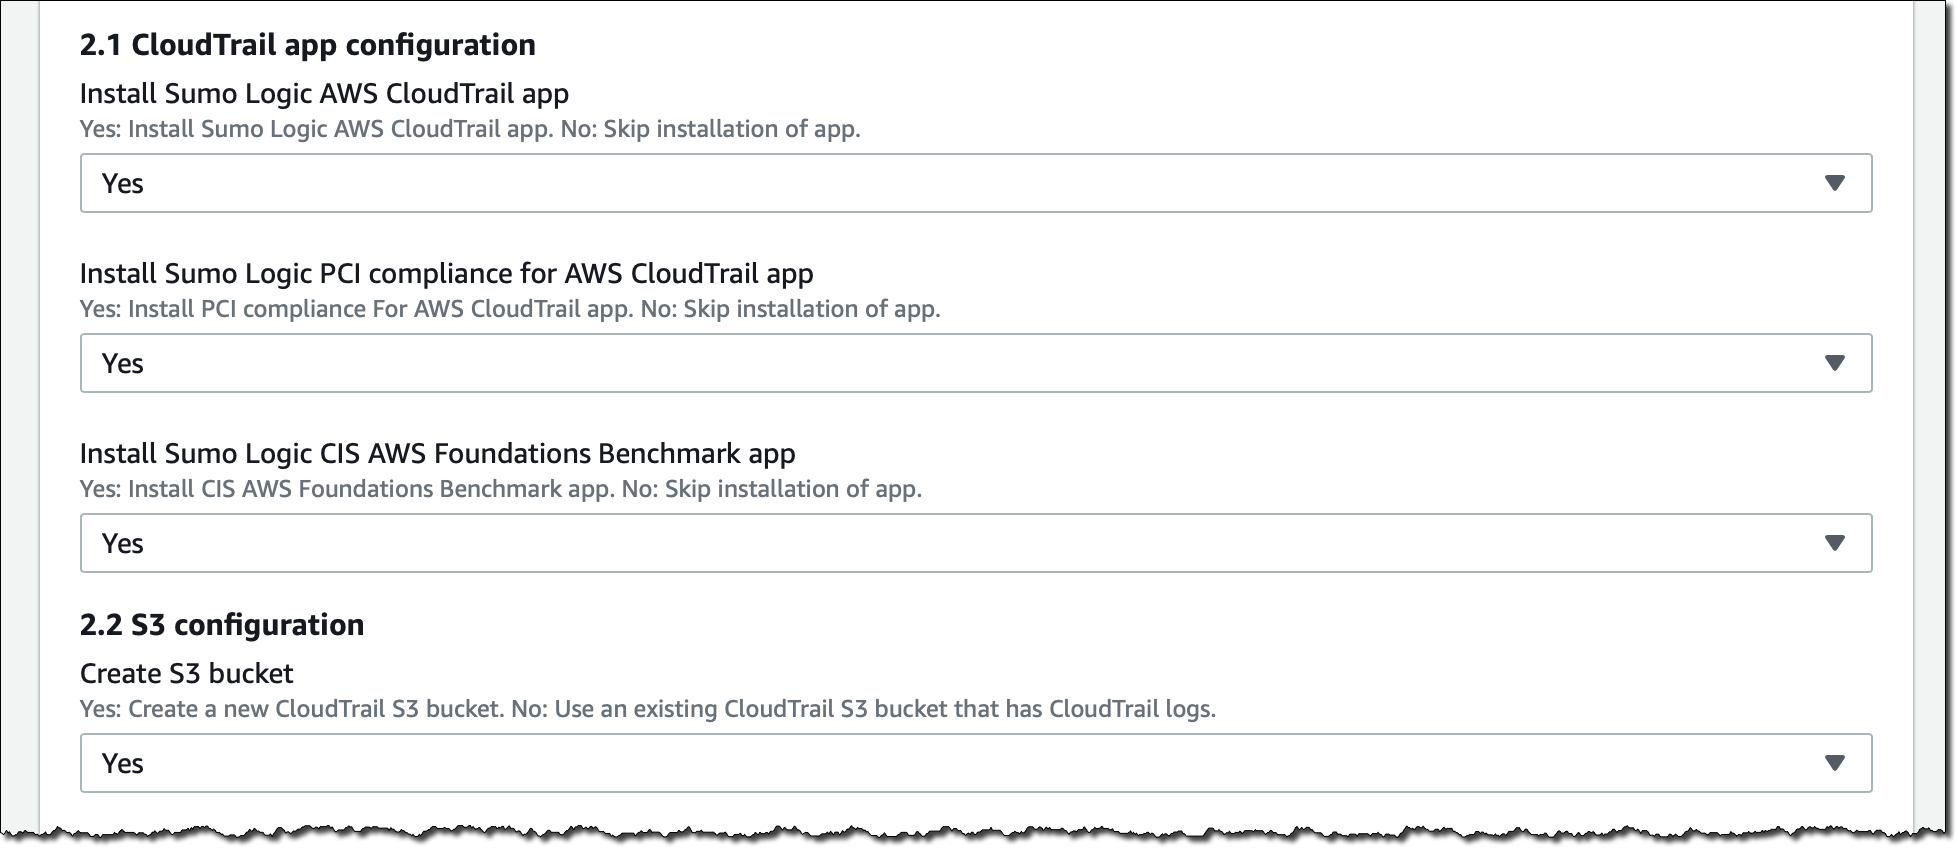Screen dimensions: 1956x848
Task: Click the arrow on PCI compliance app dropdown
Action: pos(1834,363)
